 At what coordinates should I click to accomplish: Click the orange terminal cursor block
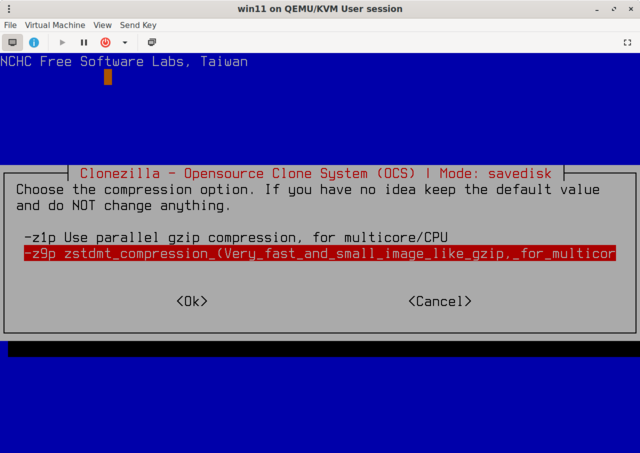coord(108,77)
